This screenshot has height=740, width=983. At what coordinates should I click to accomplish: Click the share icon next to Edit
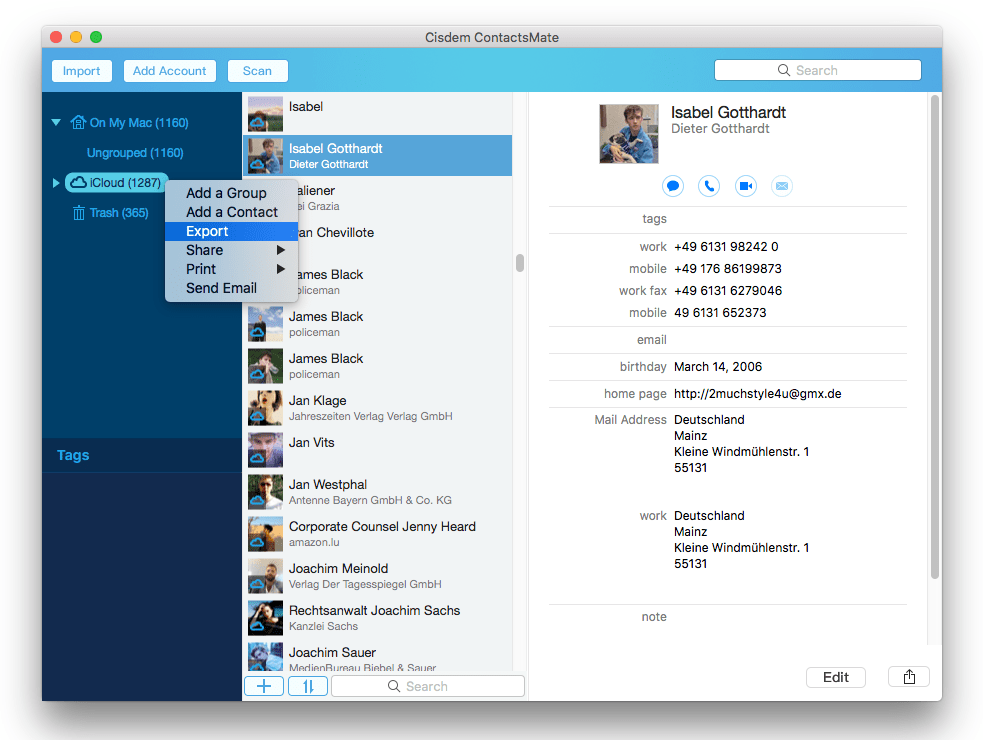point(909,677)
